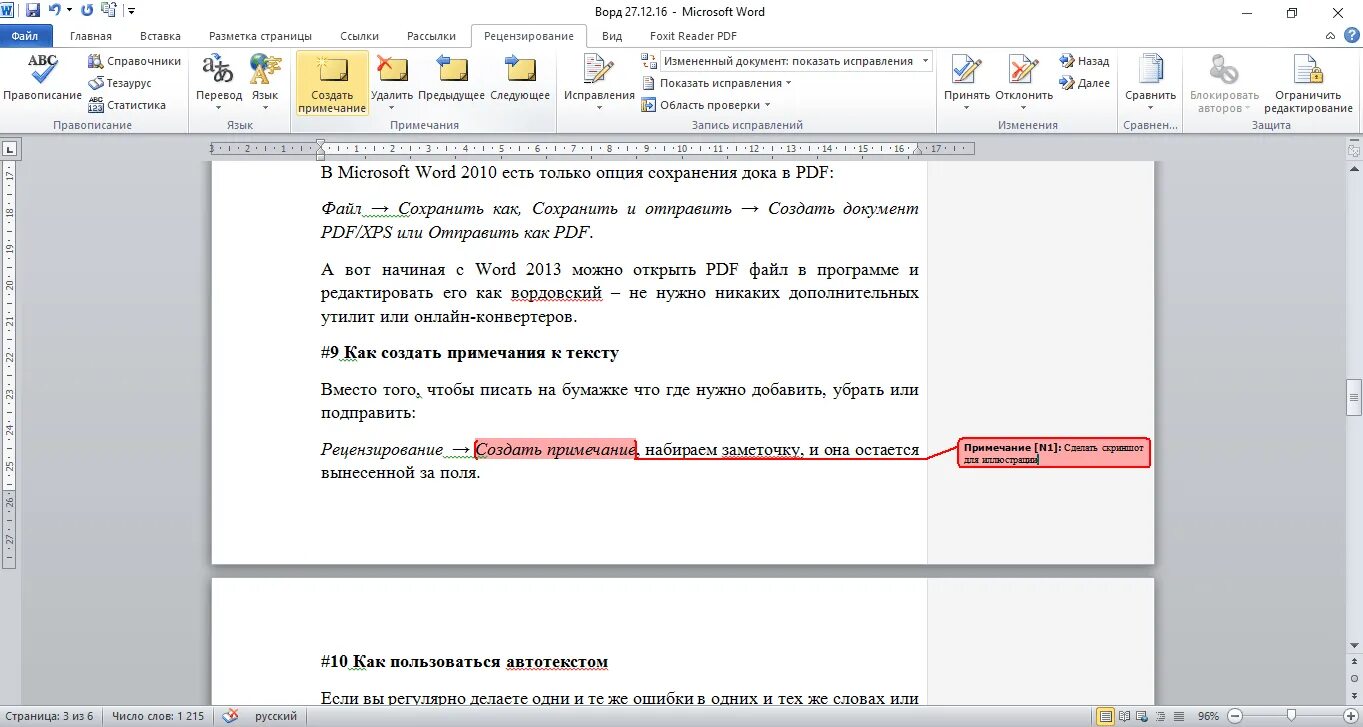Click Блокировать авторов
Image resolution: width=1363 pixels, height=727 pixels.
point(1224,83)
